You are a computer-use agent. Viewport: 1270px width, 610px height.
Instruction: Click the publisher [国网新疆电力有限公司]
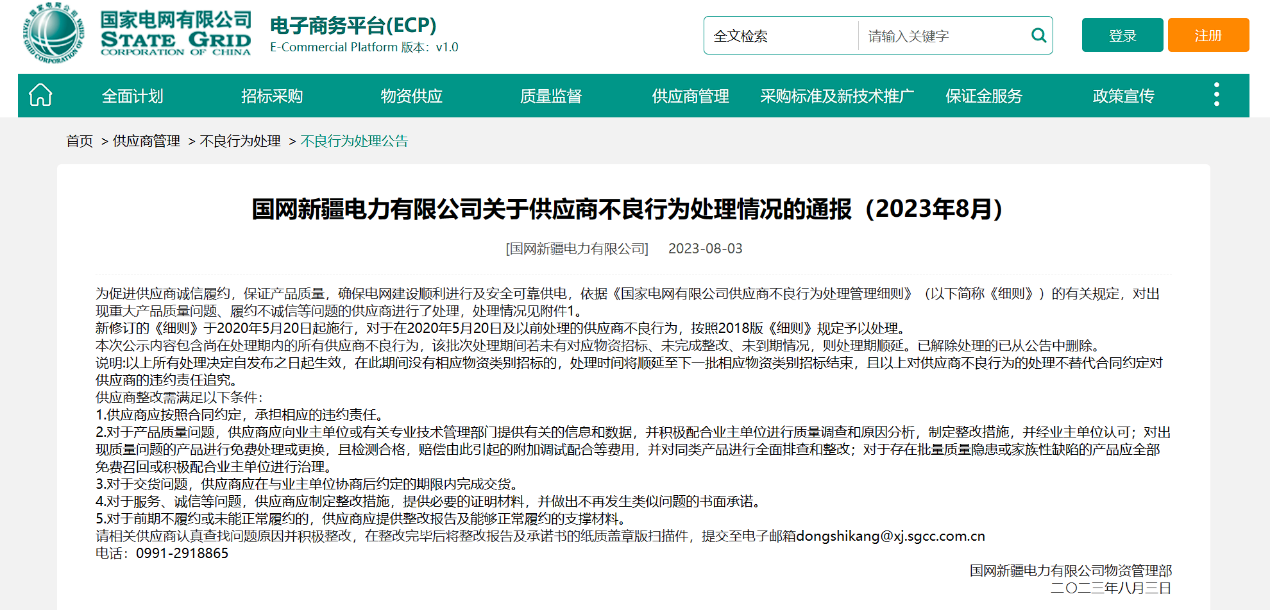tap(577, 248)
